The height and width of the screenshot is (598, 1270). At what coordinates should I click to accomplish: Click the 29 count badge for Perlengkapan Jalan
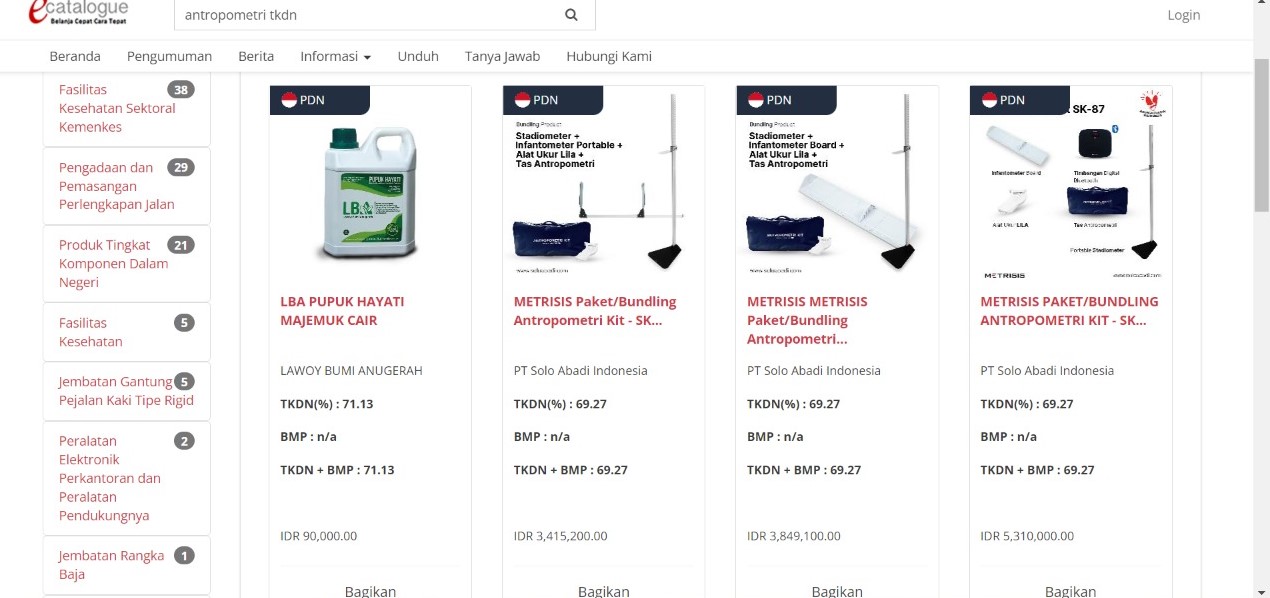click(181, 167)
